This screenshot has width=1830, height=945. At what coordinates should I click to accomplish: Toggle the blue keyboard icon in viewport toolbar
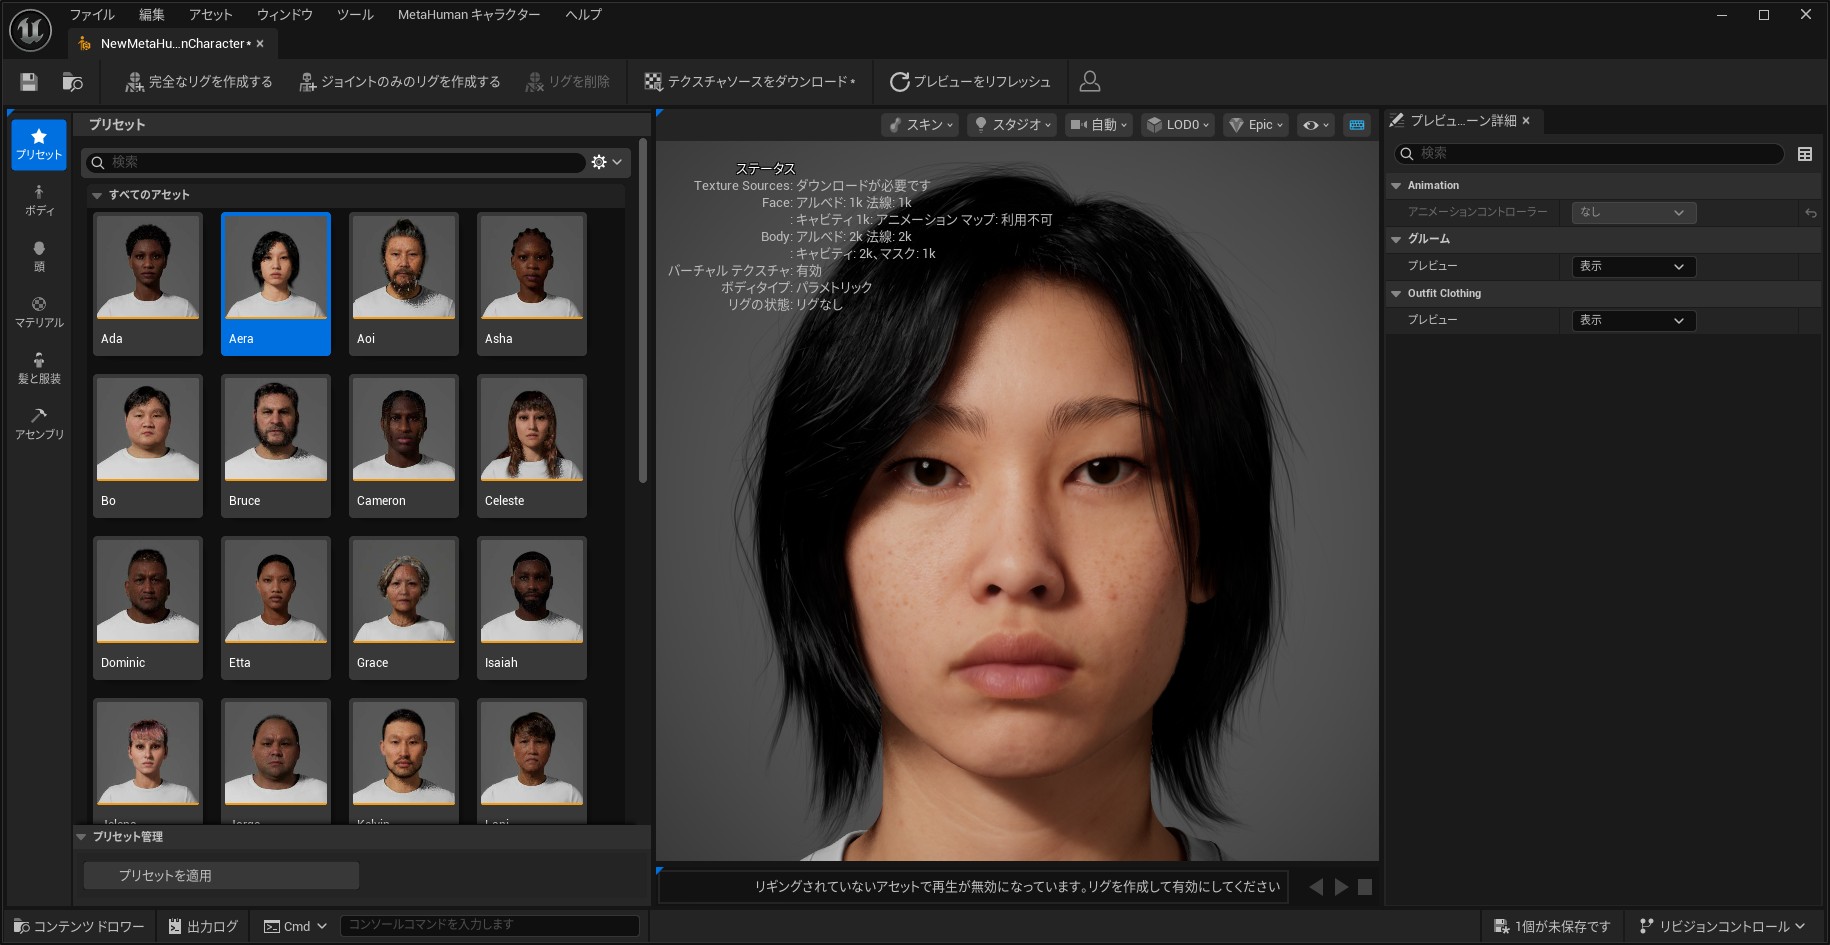(1357, 125)
